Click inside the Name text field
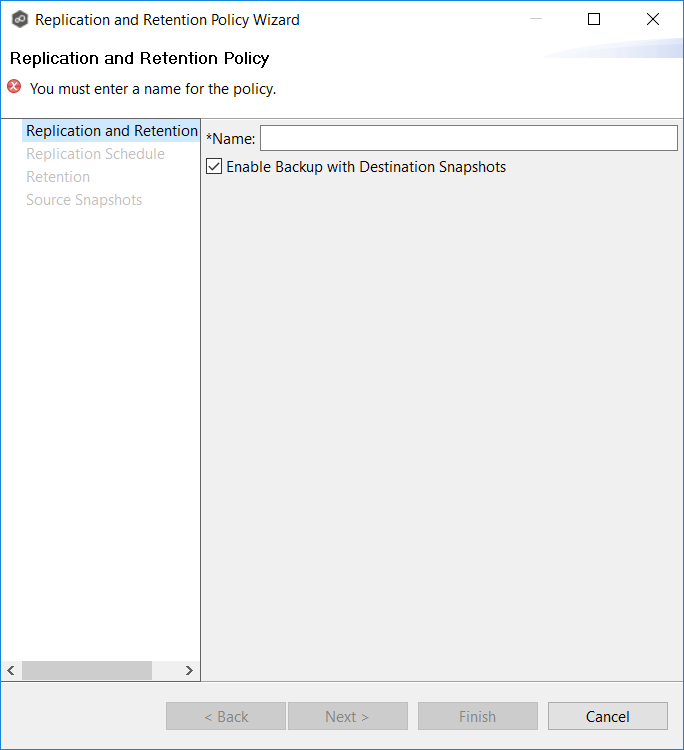 tap(468, 138)
